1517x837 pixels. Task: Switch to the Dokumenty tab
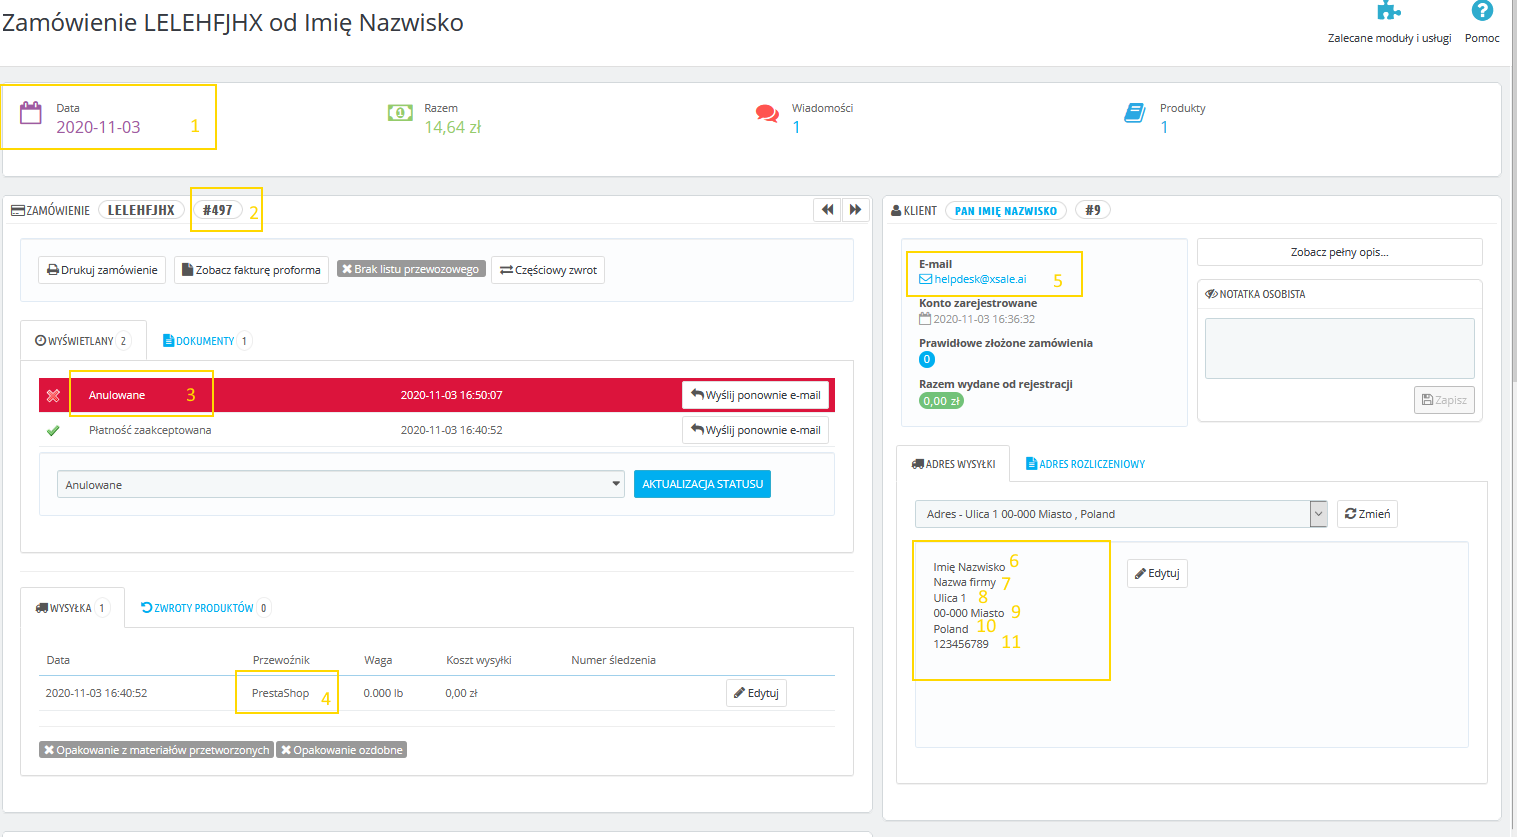(x=205, y=341)
